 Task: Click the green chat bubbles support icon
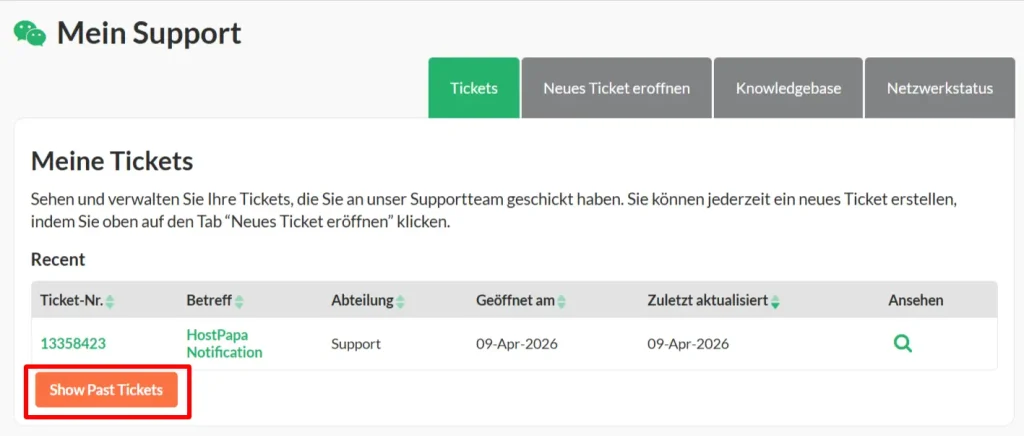[x=30, y=33]
